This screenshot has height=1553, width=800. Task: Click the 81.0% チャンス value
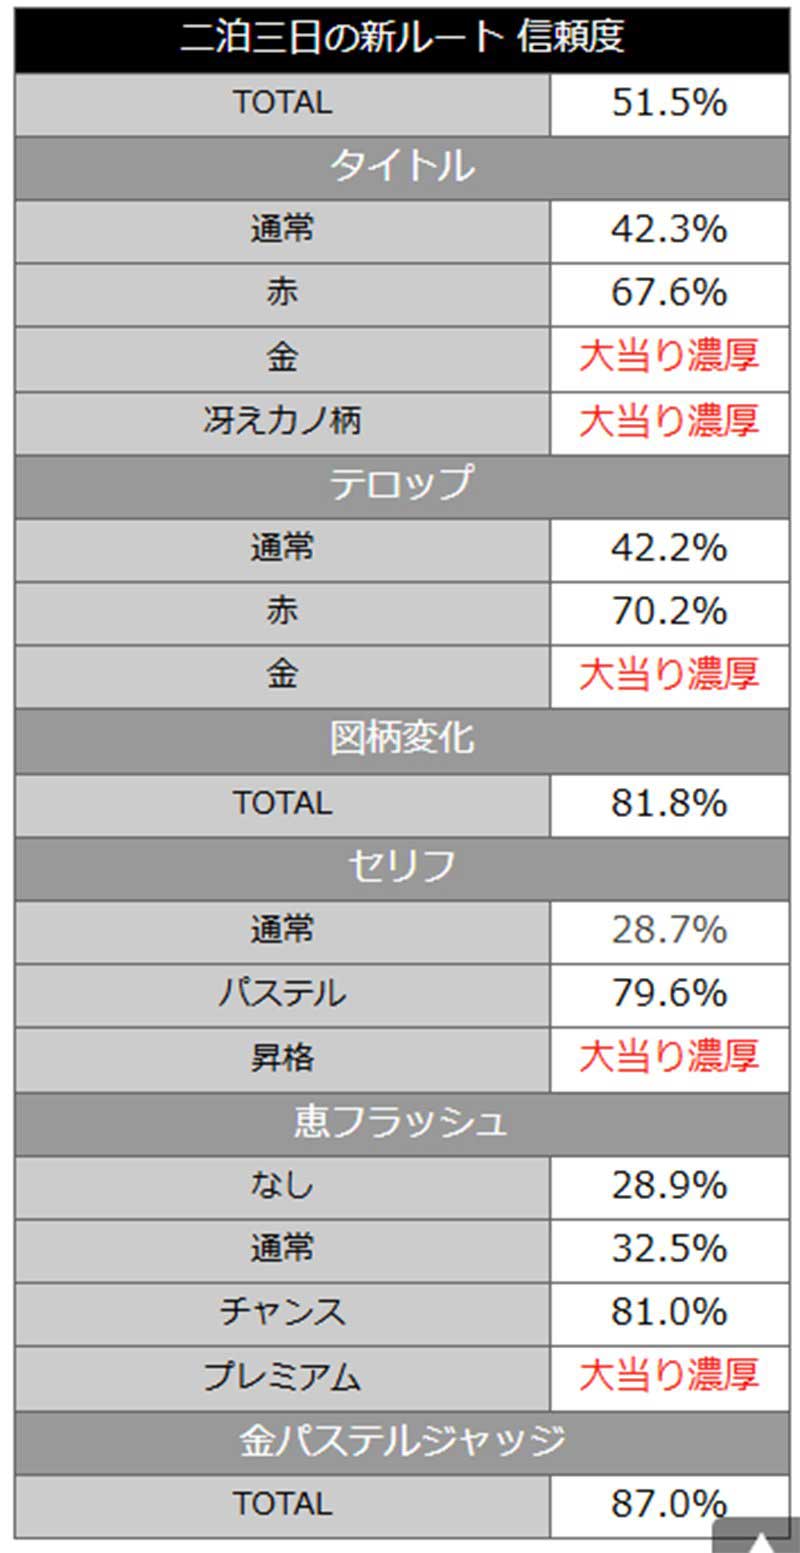[669, 1313]
